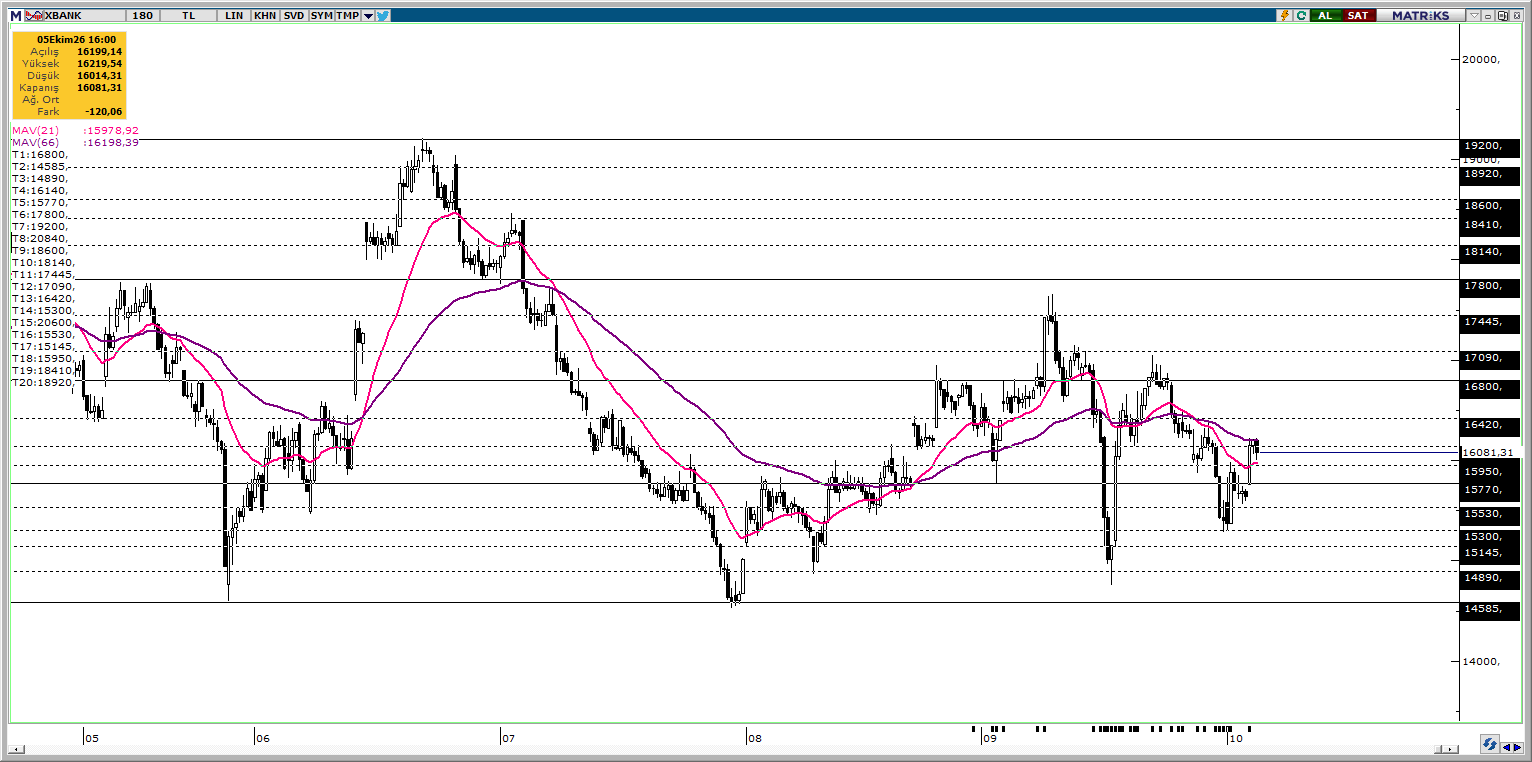Toggle the KHN button
Image resolution: width=1532 pixels, height=762 pixels.
tap(265, 15)
